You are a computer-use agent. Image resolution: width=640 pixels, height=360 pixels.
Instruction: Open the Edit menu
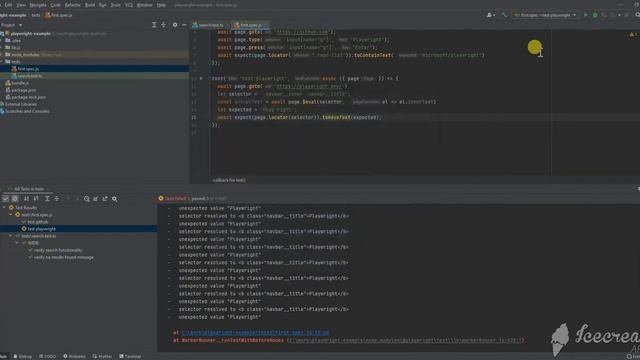point(8,5)
